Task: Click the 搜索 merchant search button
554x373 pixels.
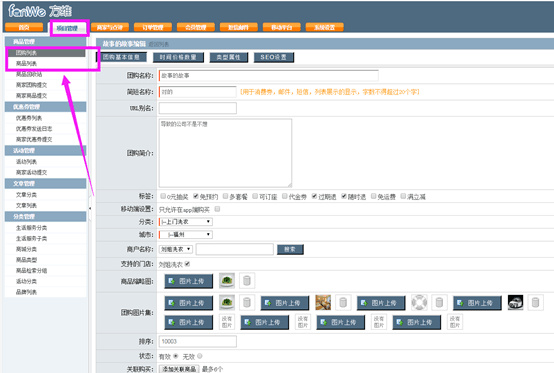Action: click(x=290, y=249)
